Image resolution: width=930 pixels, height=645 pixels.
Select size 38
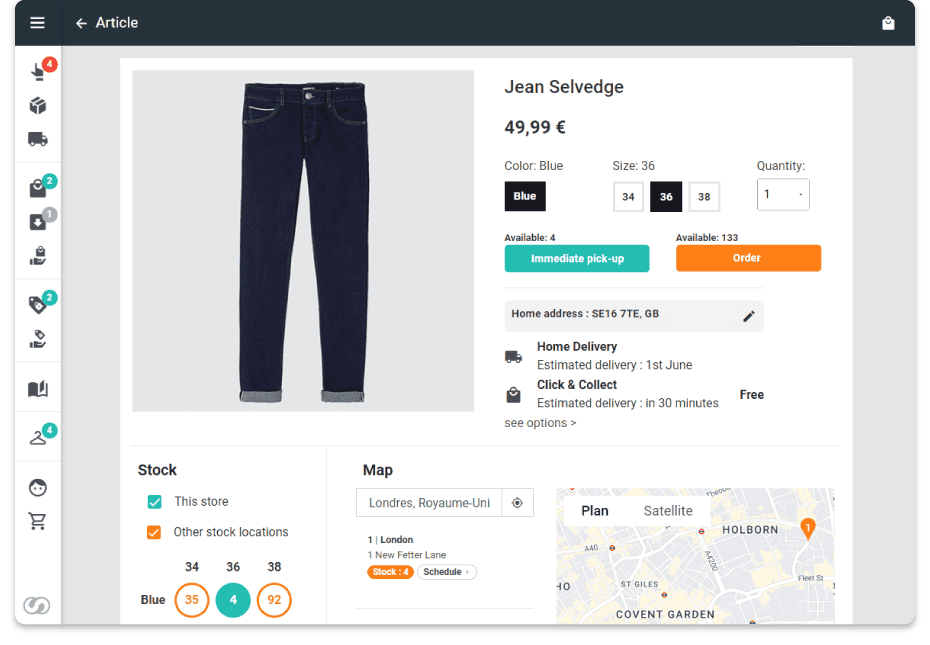tap(704, 197)
